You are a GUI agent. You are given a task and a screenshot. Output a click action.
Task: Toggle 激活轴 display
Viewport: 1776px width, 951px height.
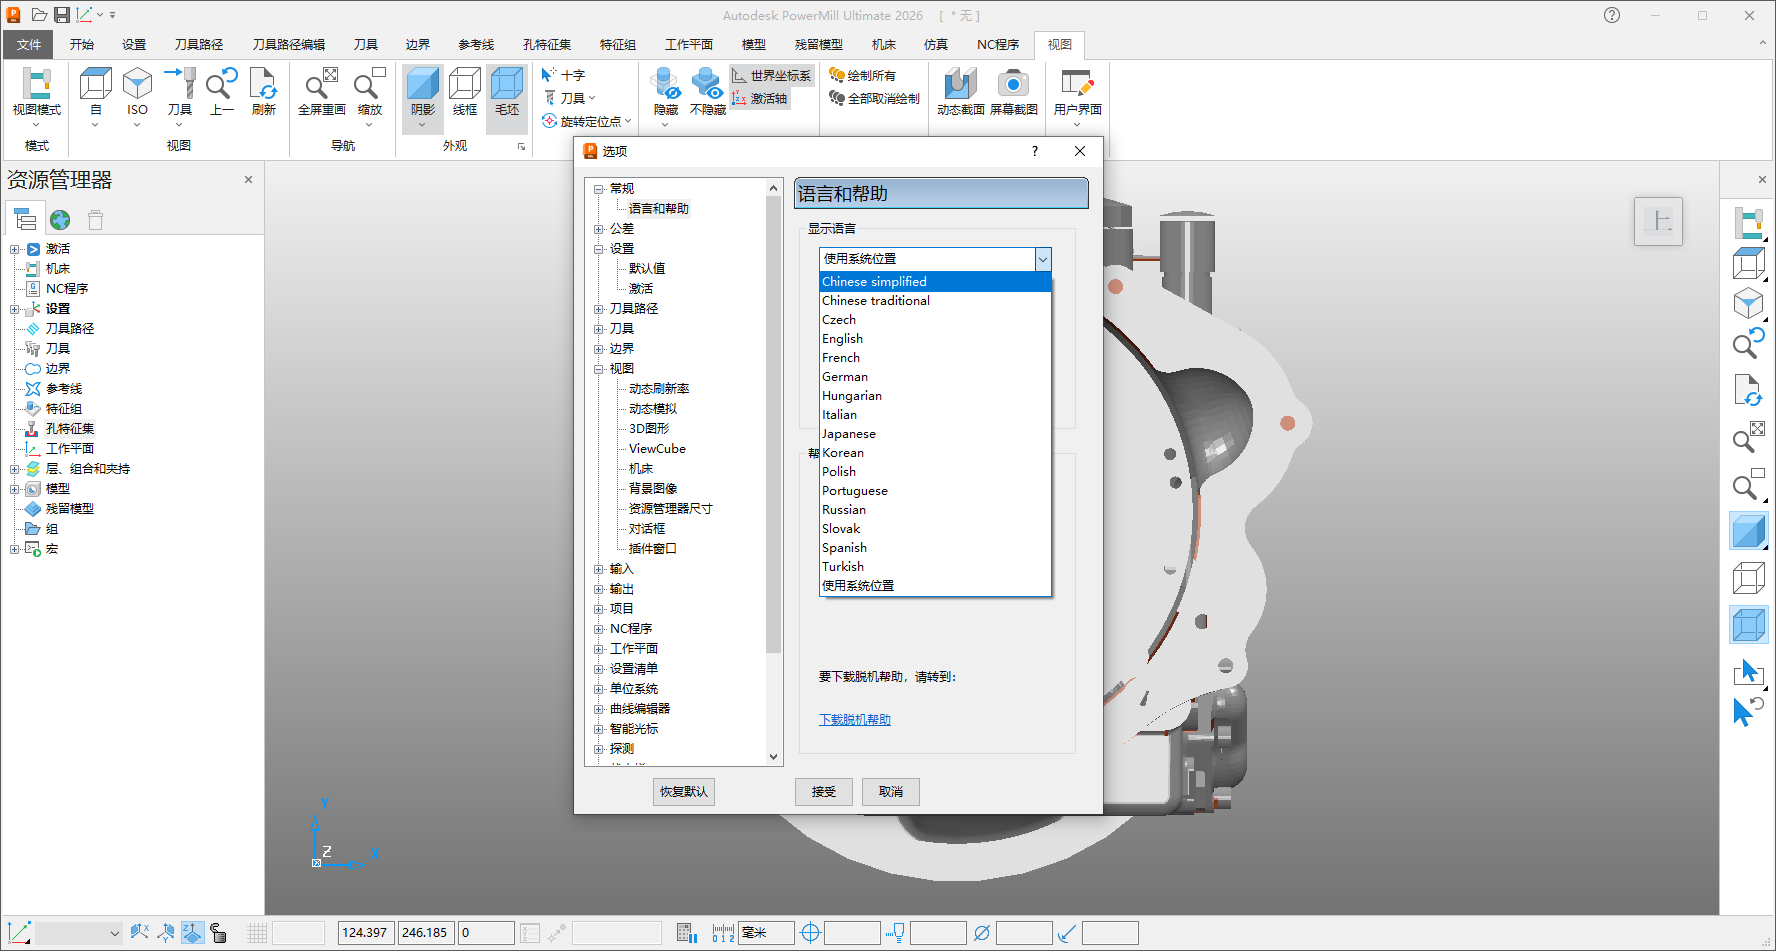coord(760,98)
